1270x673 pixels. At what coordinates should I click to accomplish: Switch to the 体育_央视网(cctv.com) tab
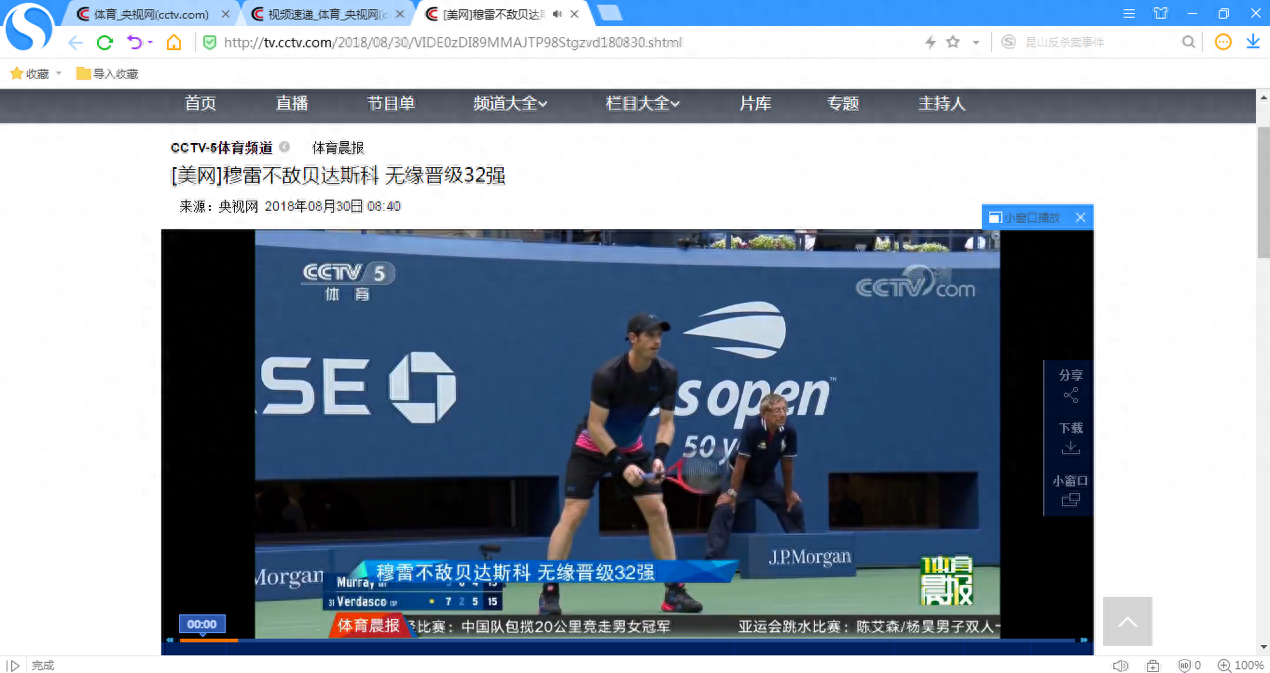[x=152, y=14]
